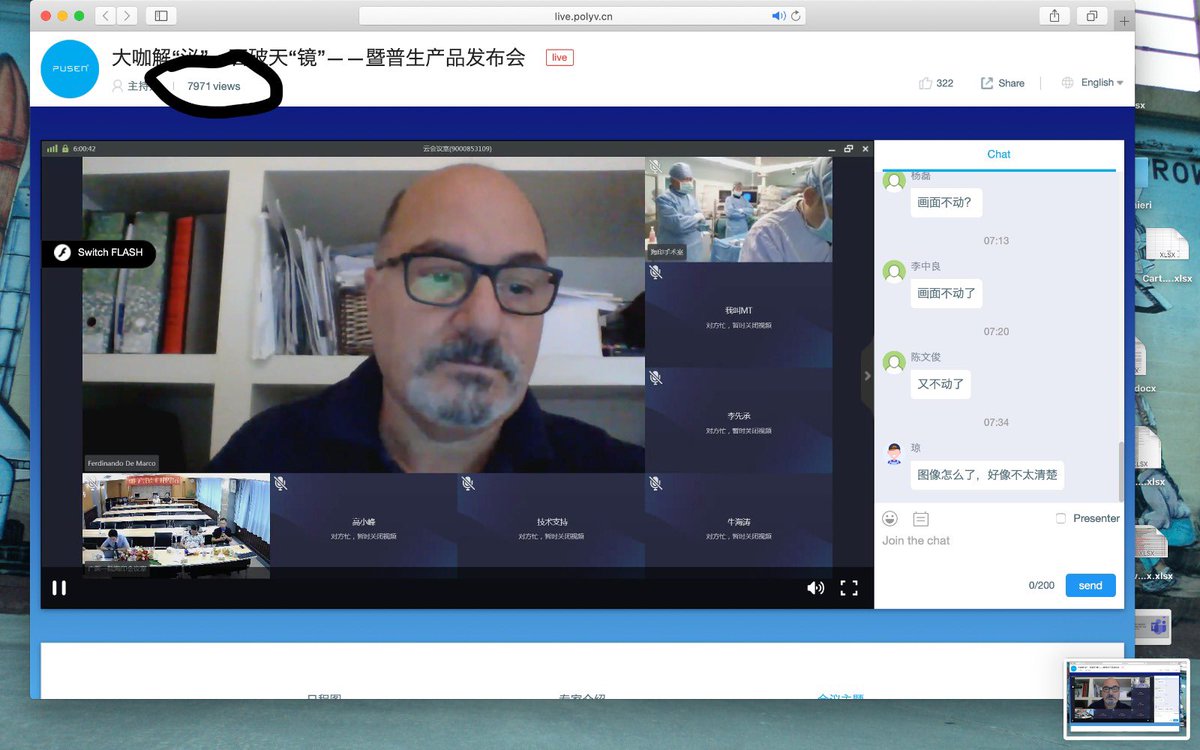Mute the video player volume
1200x750 pixels.
tap(816, 588)
